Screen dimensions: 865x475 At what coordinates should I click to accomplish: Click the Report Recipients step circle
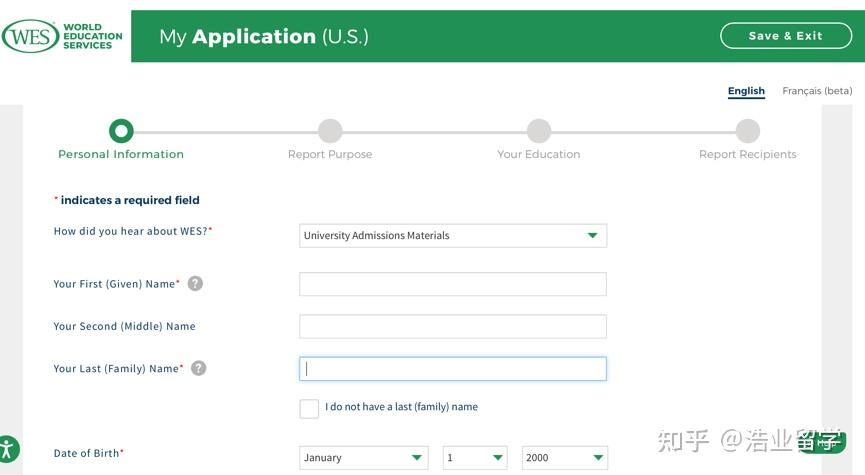point(748,131)
